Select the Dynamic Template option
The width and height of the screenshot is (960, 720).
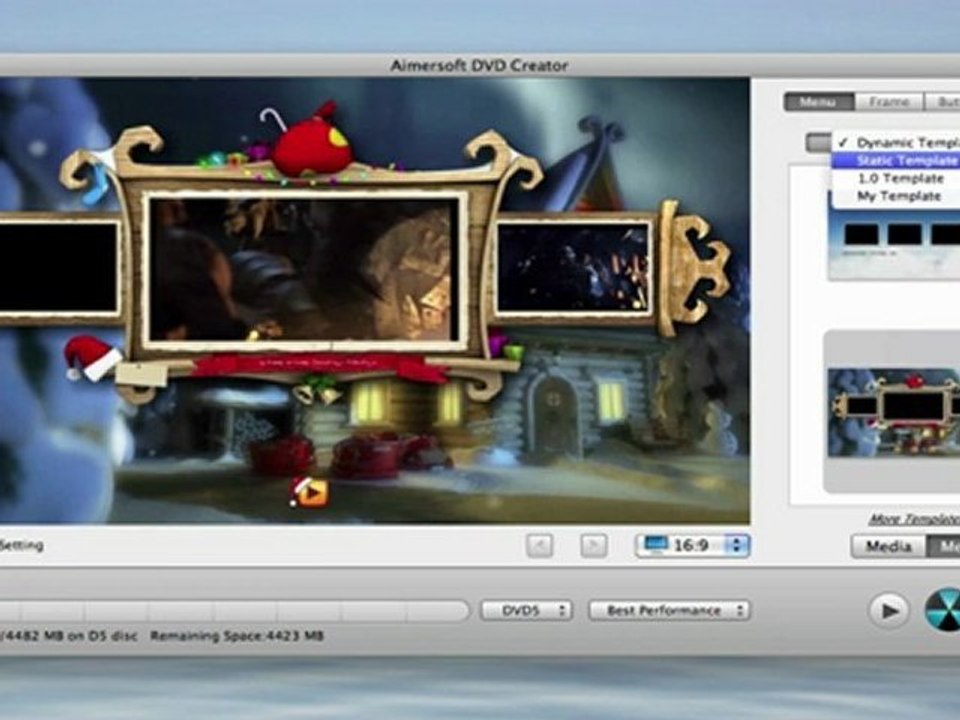point(896,143)
